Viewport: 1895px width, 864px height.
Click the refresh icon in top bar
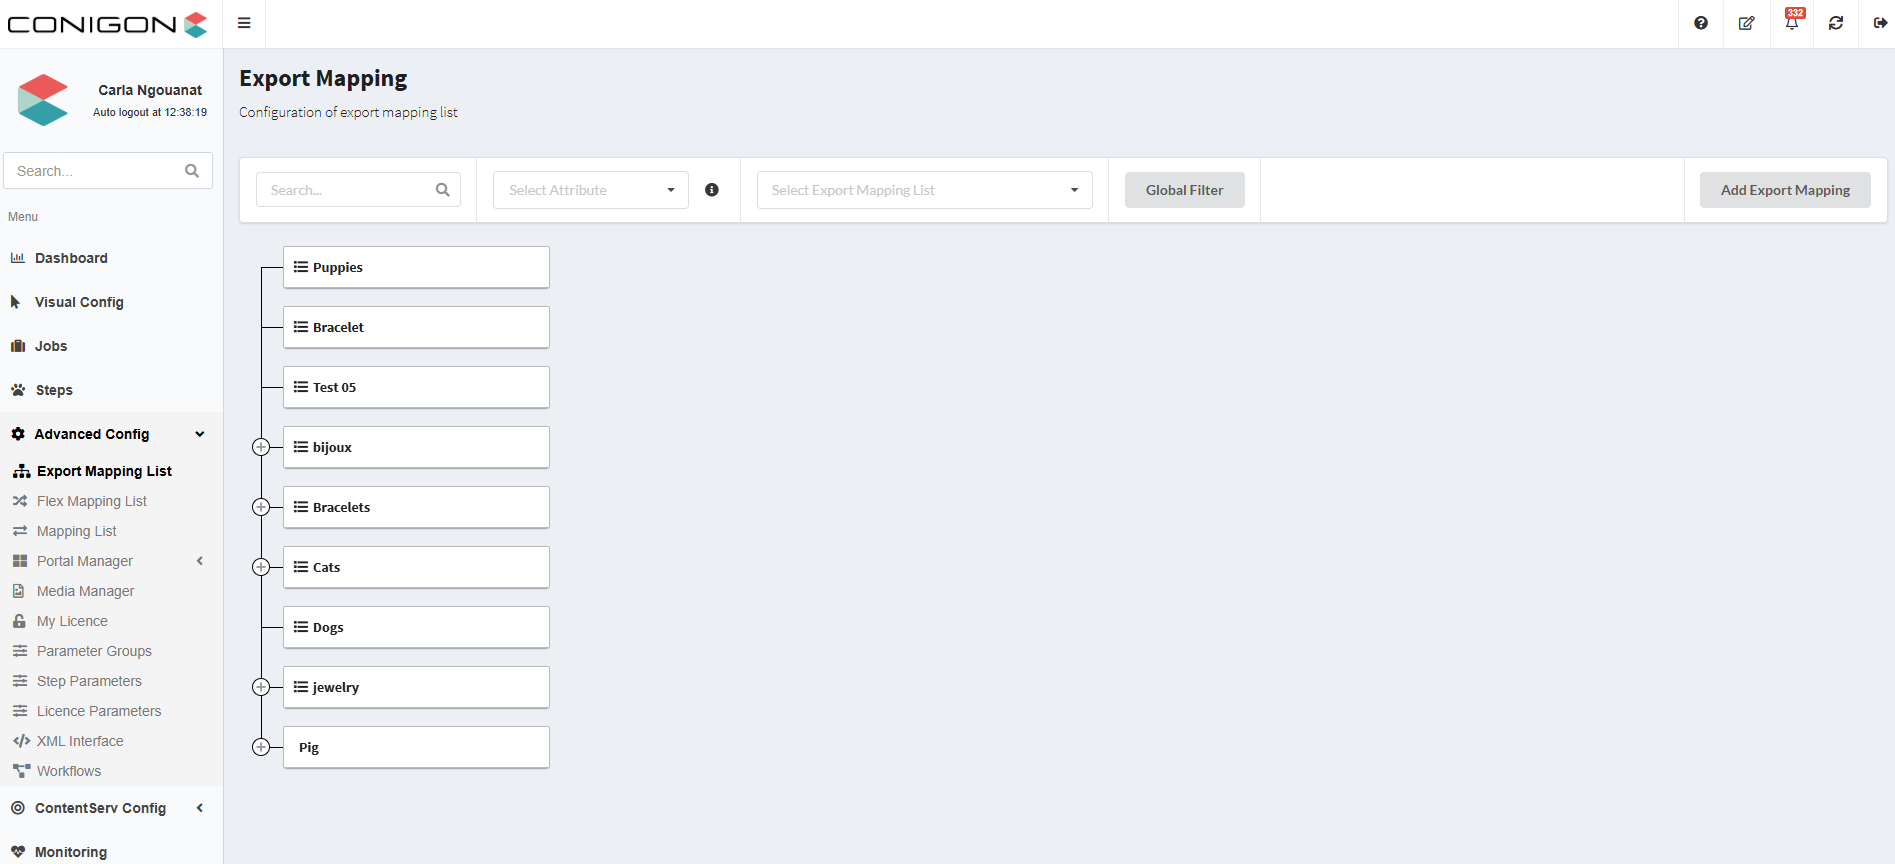(x=1836, y=23)
